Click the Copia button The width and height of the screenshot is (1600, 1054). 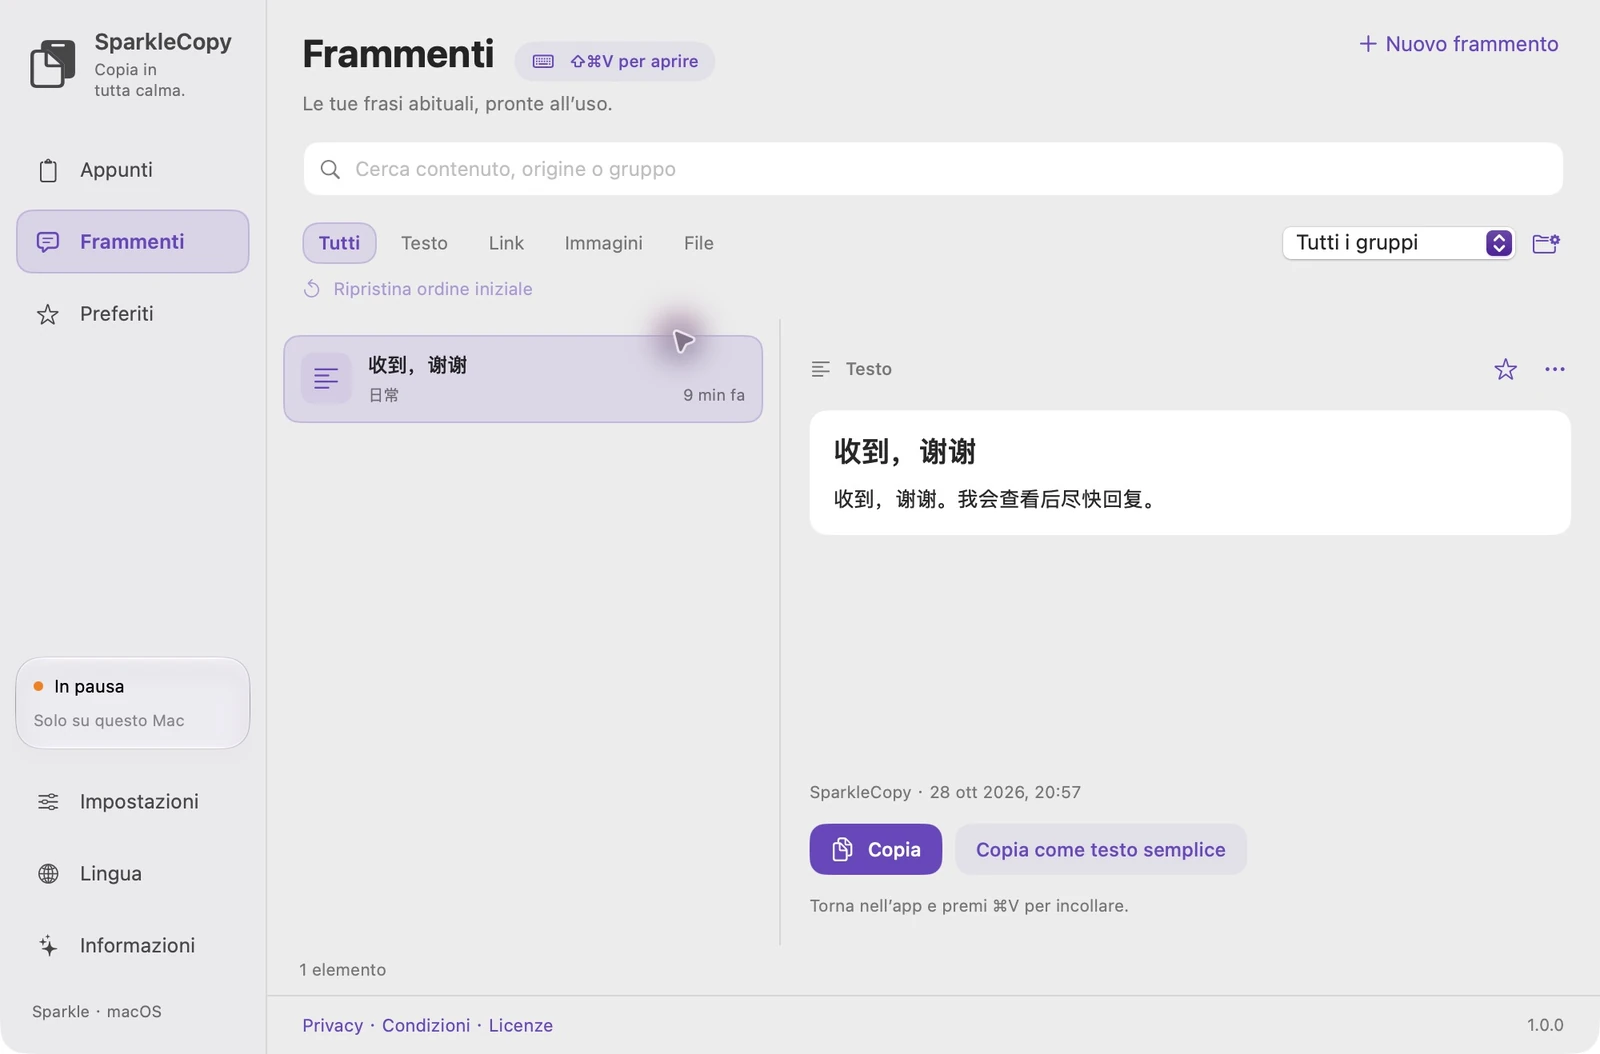876,849
